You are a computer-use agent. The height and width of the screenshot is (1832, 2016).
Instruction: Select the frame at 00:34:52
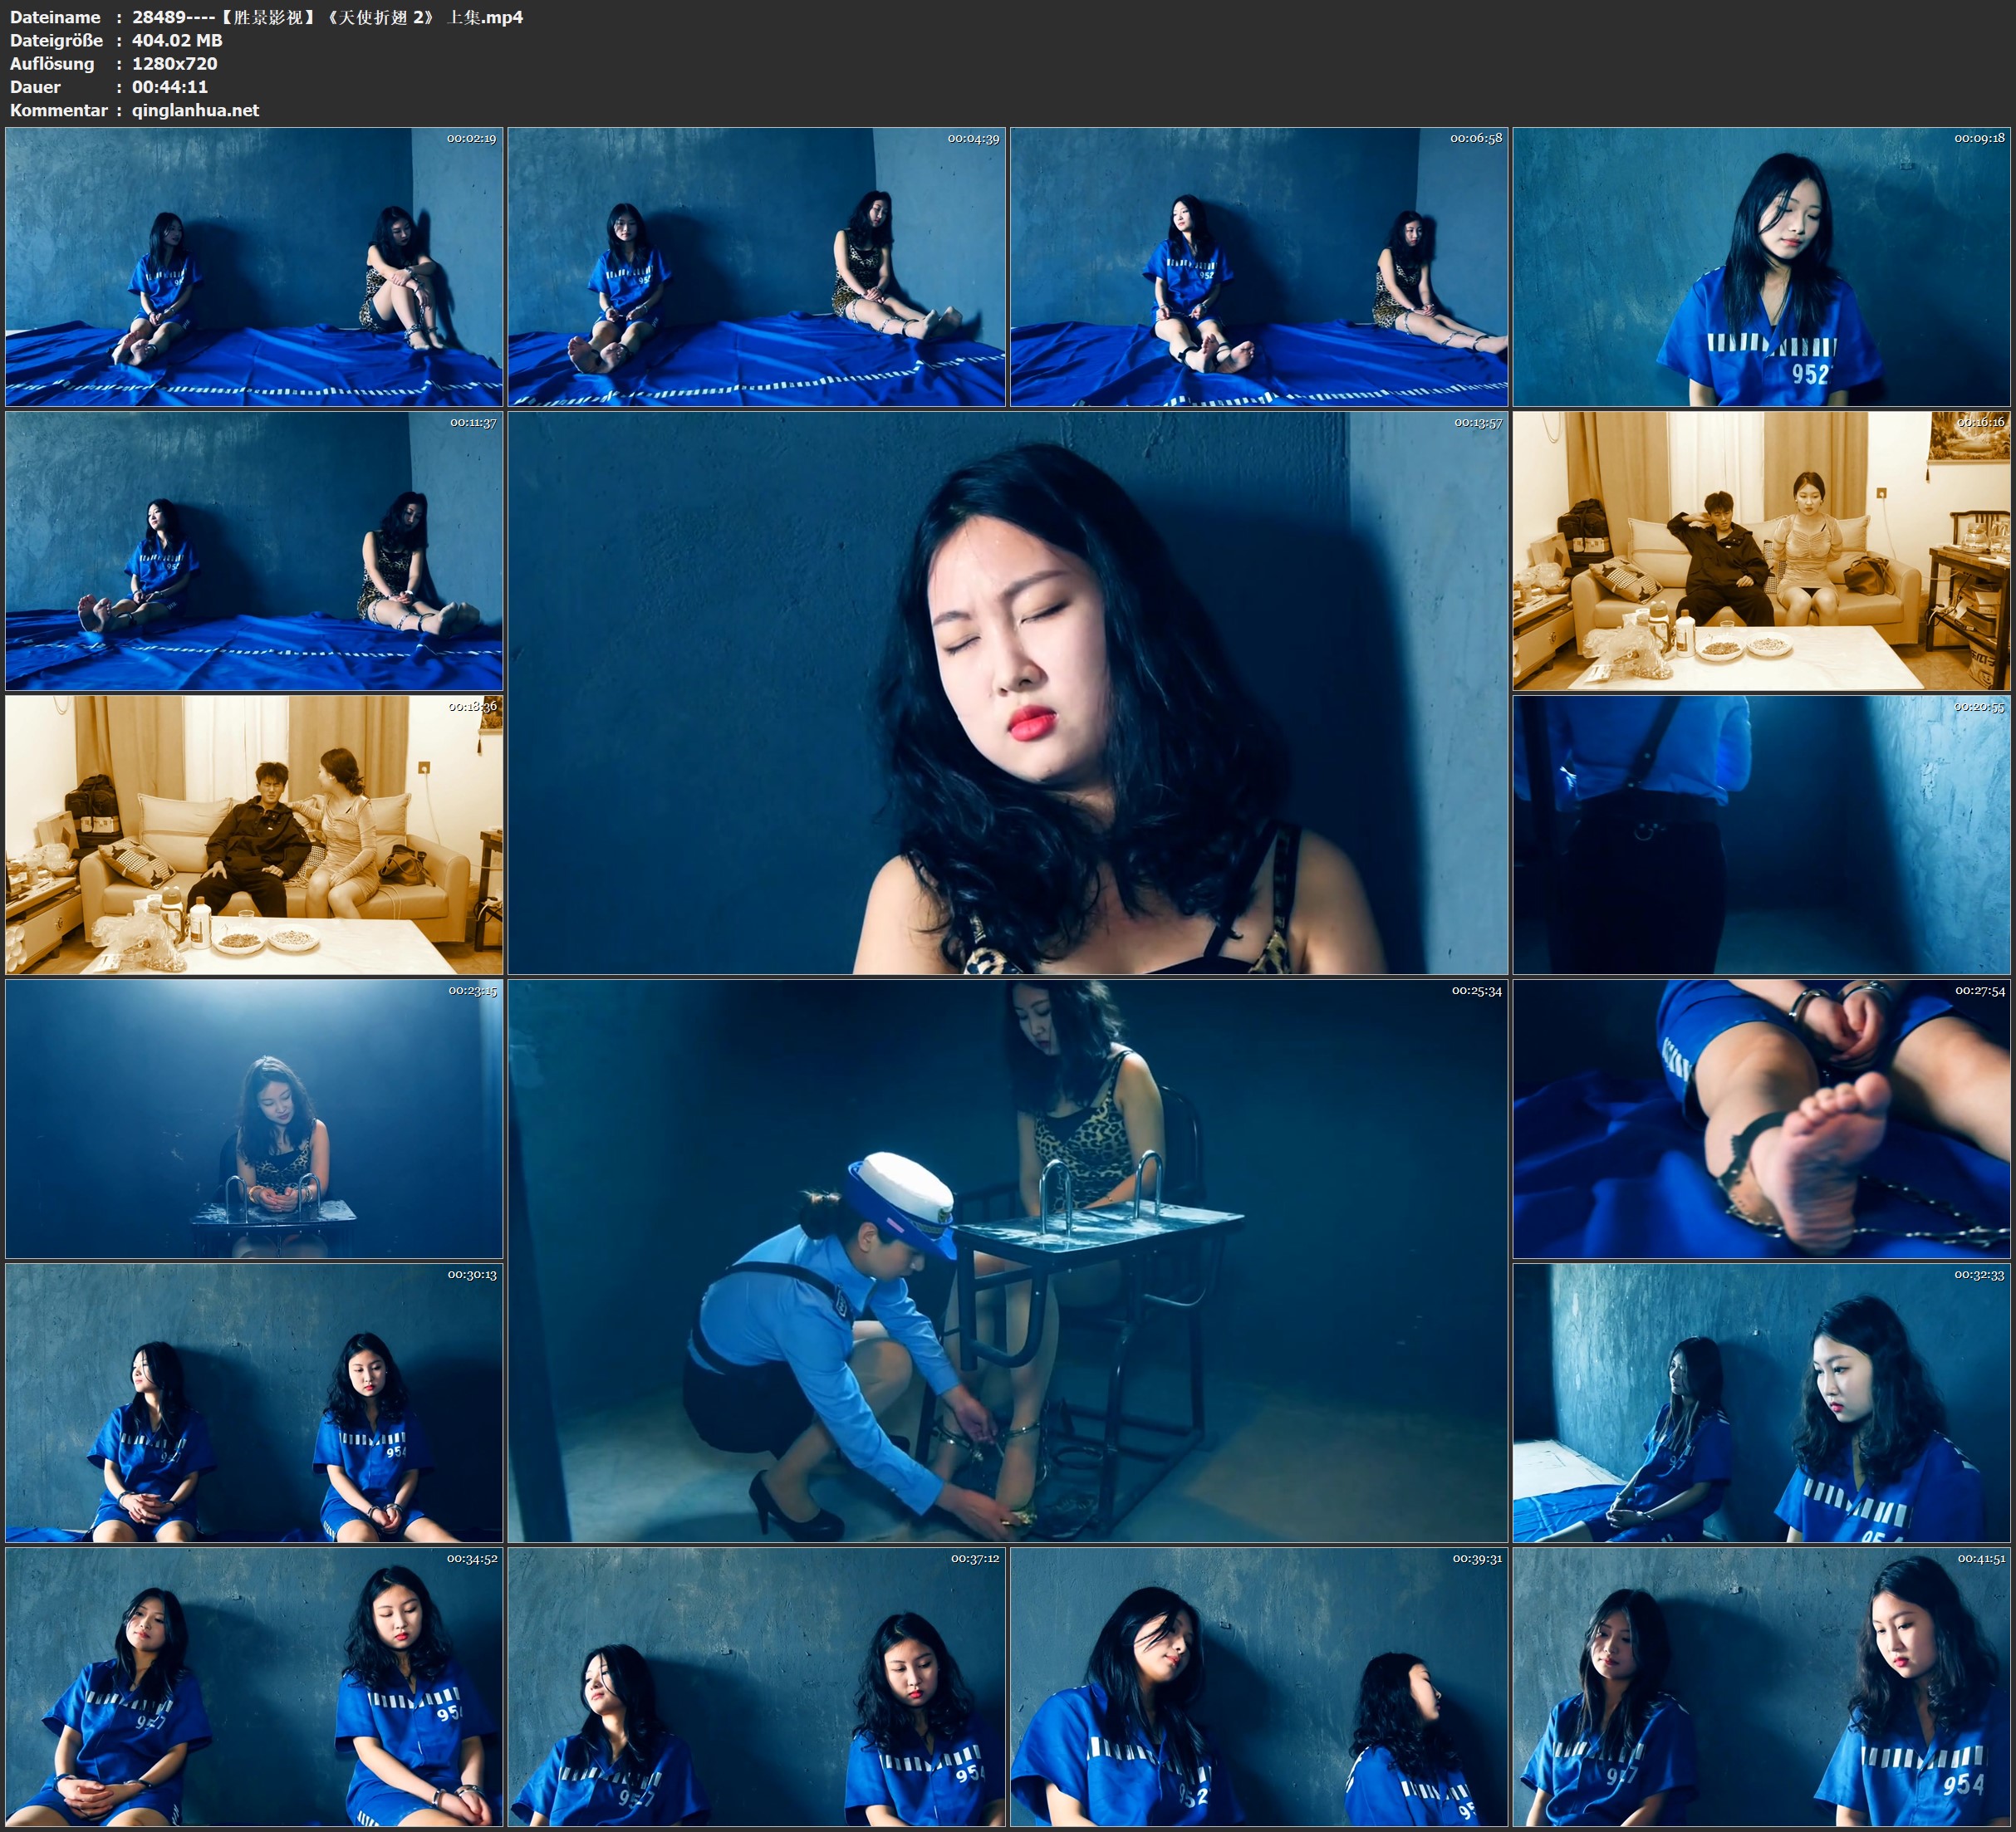[x=254, y=1687]
